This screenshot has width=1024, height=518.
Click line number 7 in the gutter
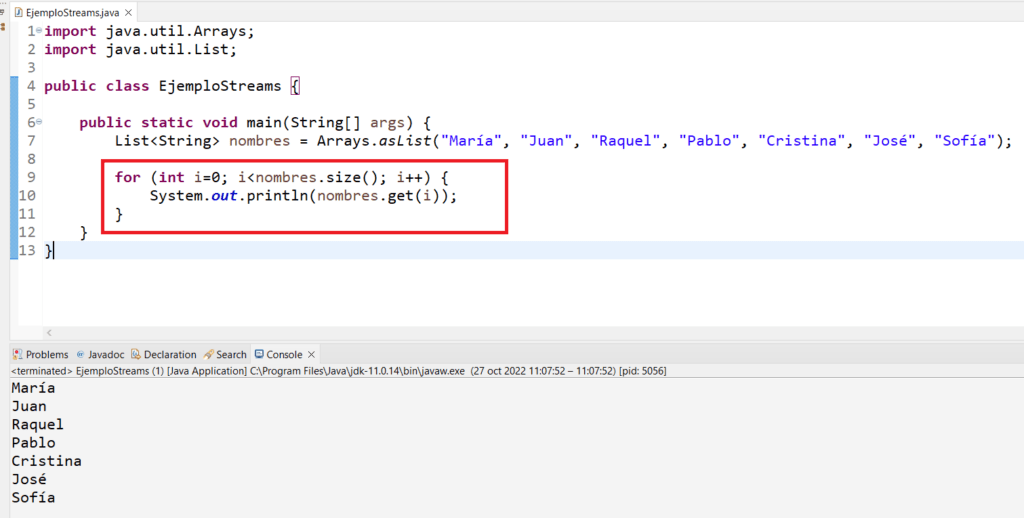coord(31,140)
